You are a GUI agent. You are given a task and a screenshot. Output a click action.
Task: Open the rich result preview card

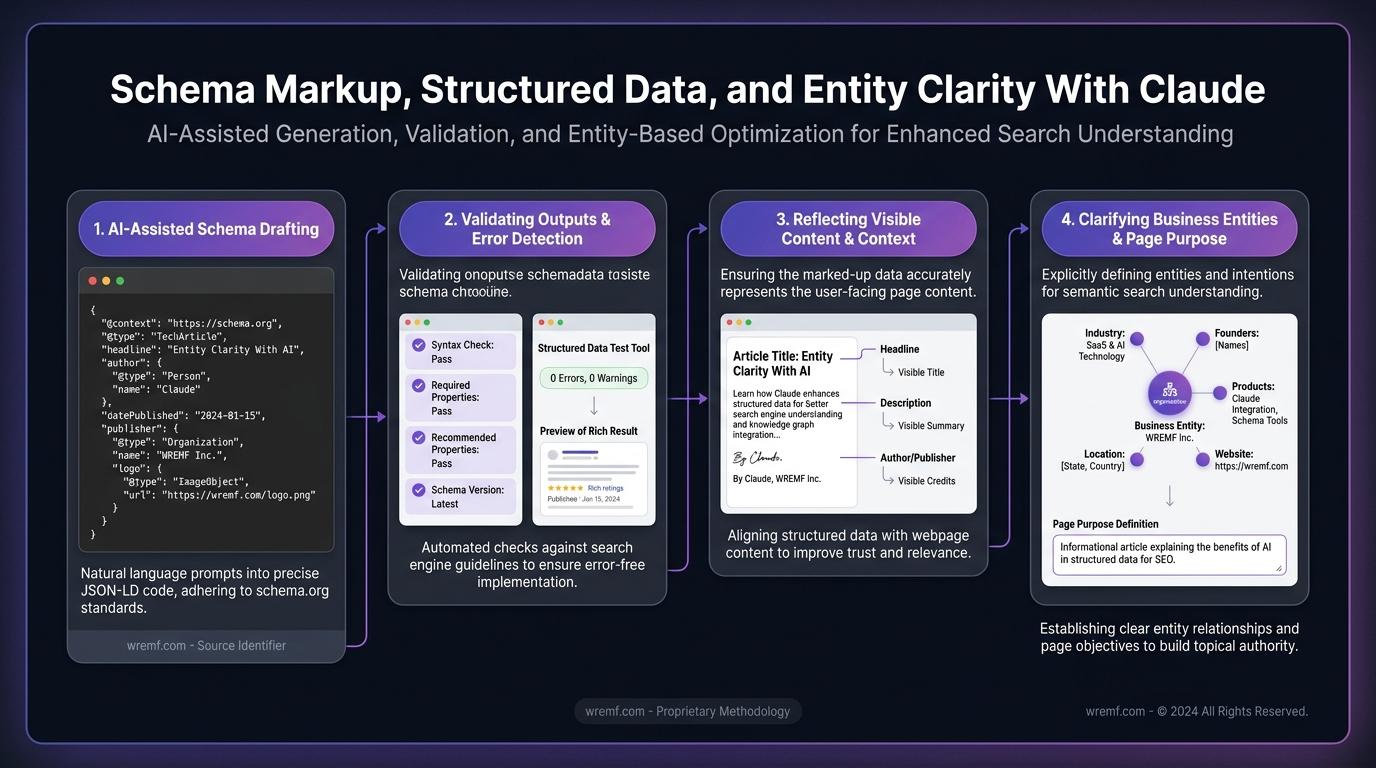click(594, 478)
